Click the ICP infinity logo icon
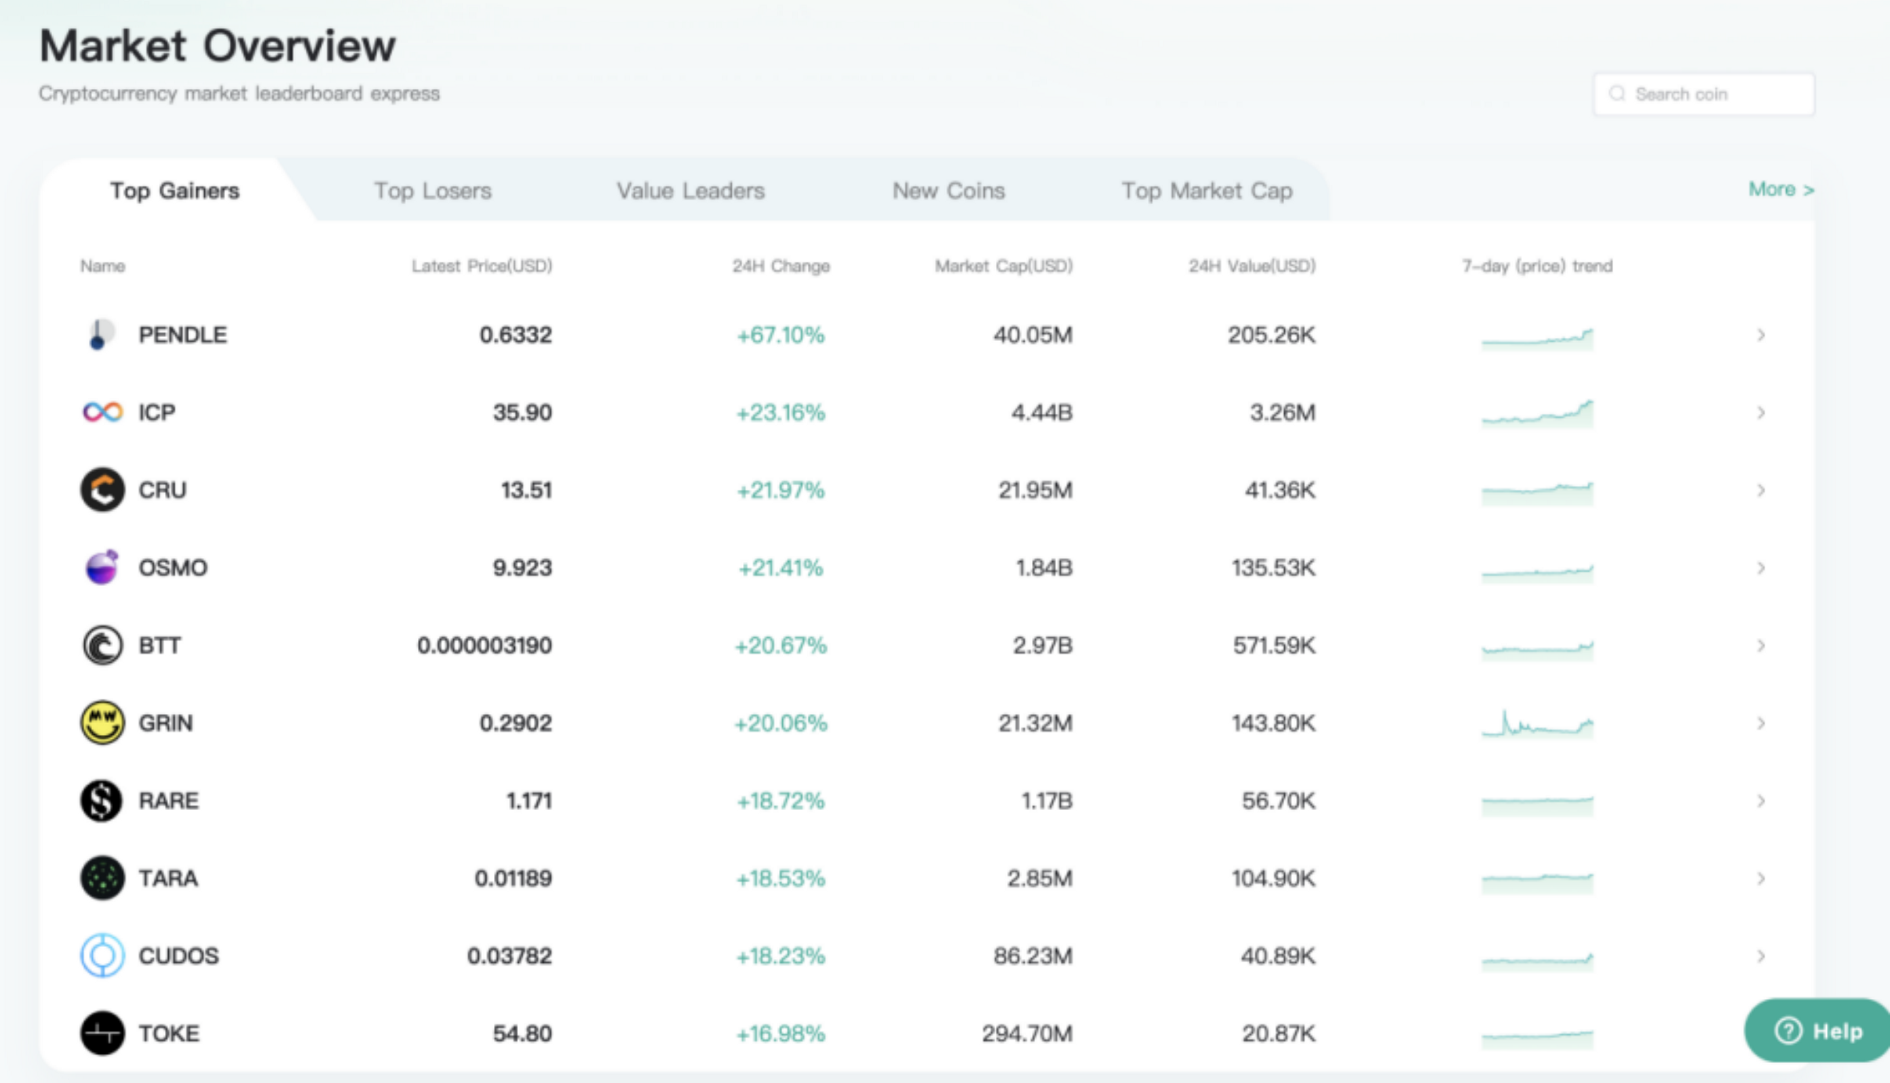 click(102, 412)
